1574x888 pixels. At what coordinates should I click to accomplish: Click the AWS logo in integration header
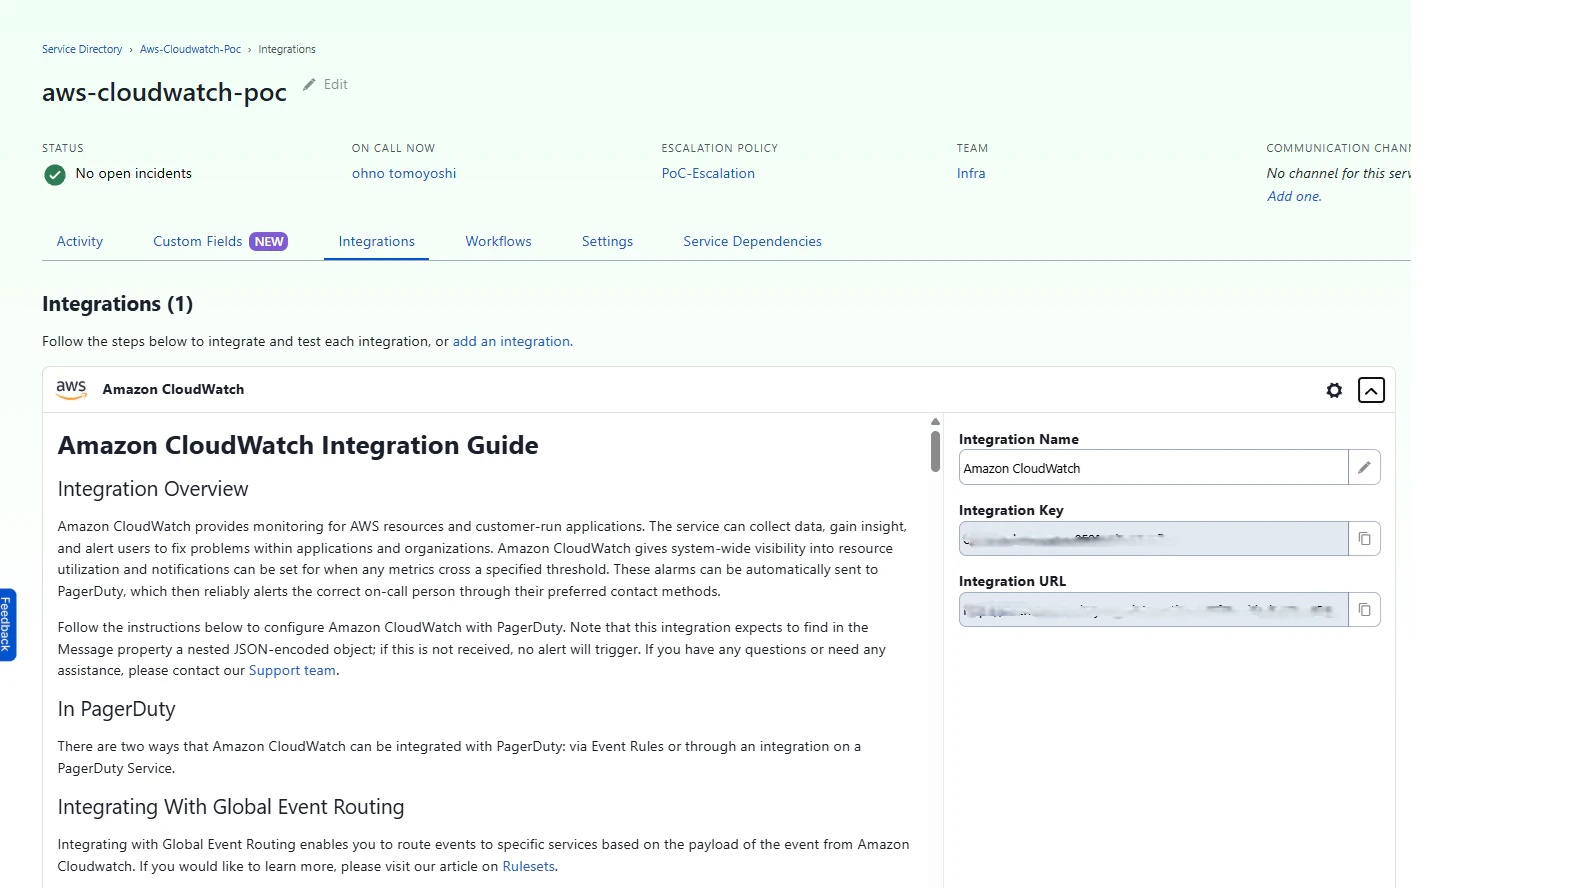pyautogui.click(x=71, y=389)
